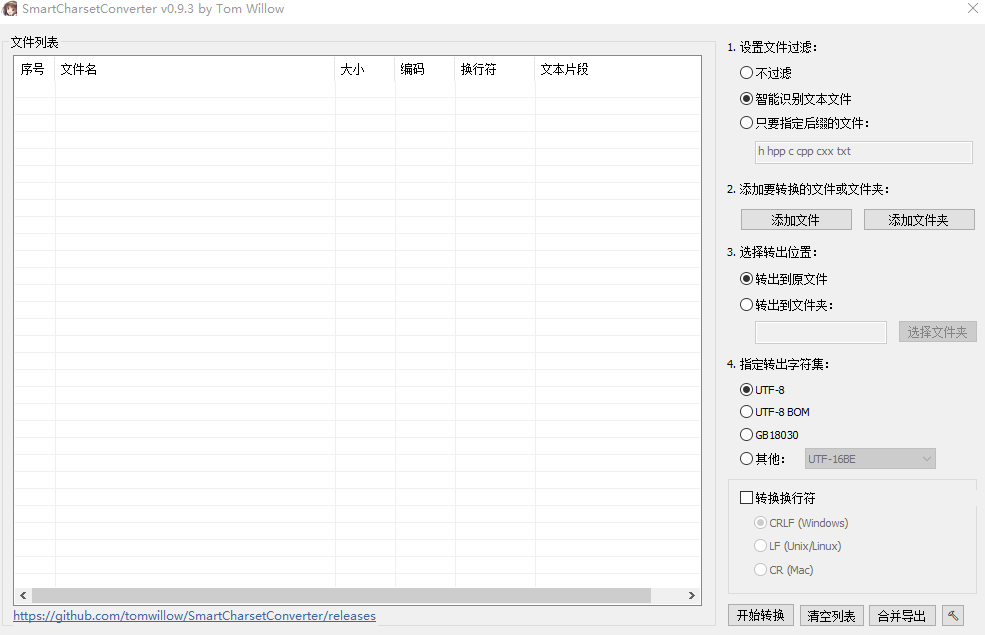Click the output folder path field
985x635 pixels.
[820, 332]
